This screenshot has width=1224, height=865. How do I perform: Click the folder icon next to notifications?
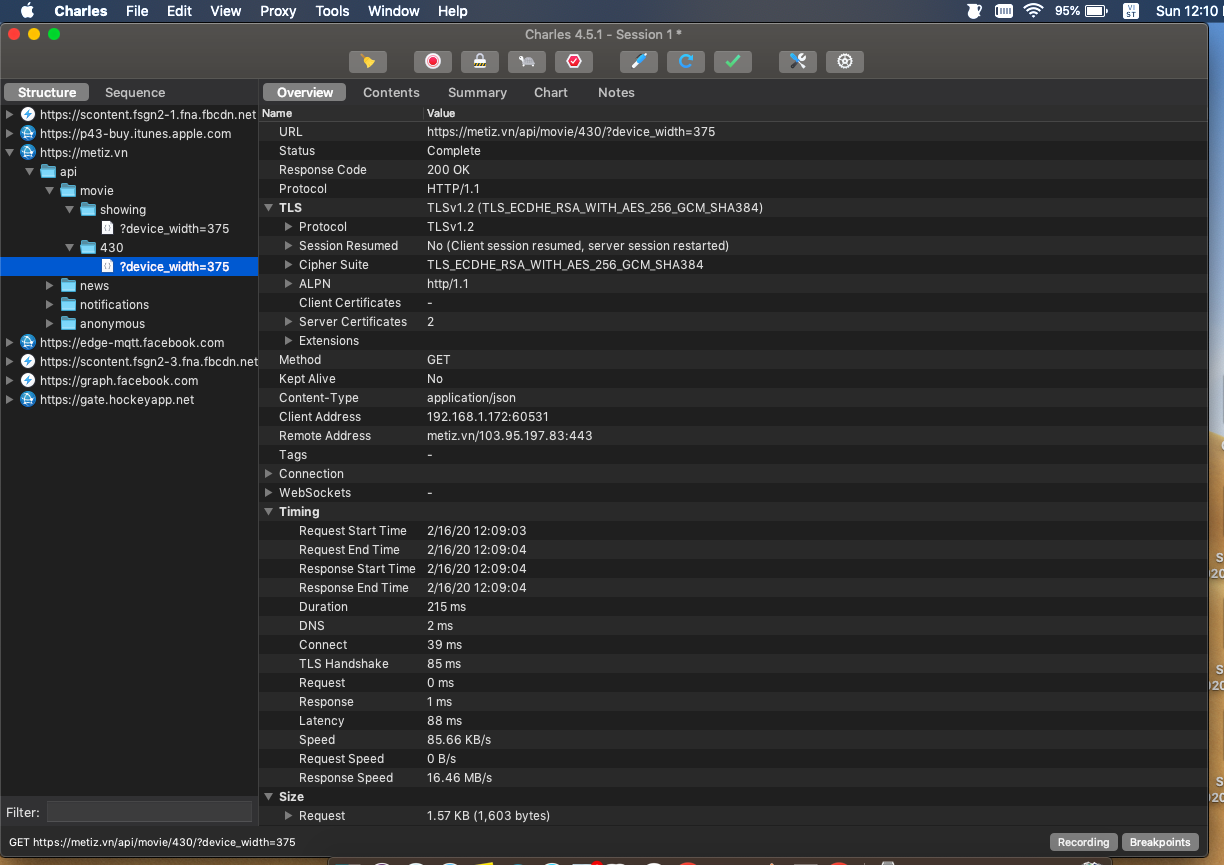tap(68, 305)
